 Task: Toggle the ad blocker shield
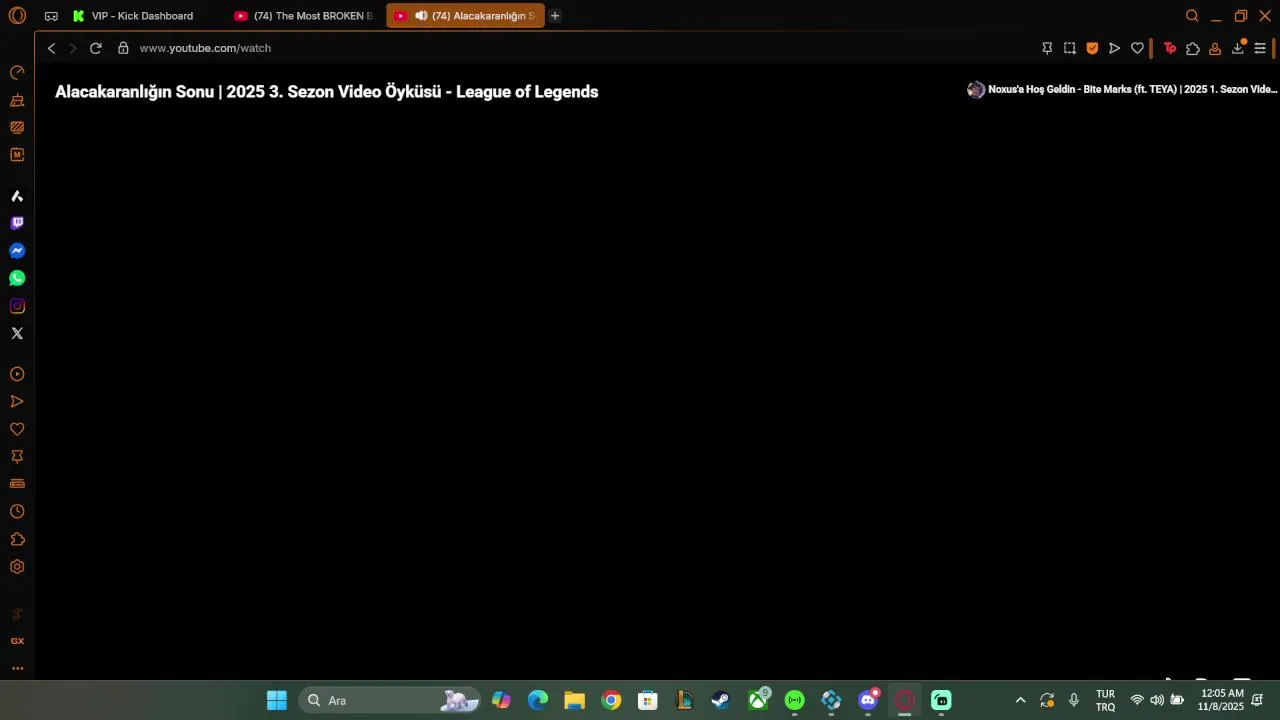tap(1092, 48)
